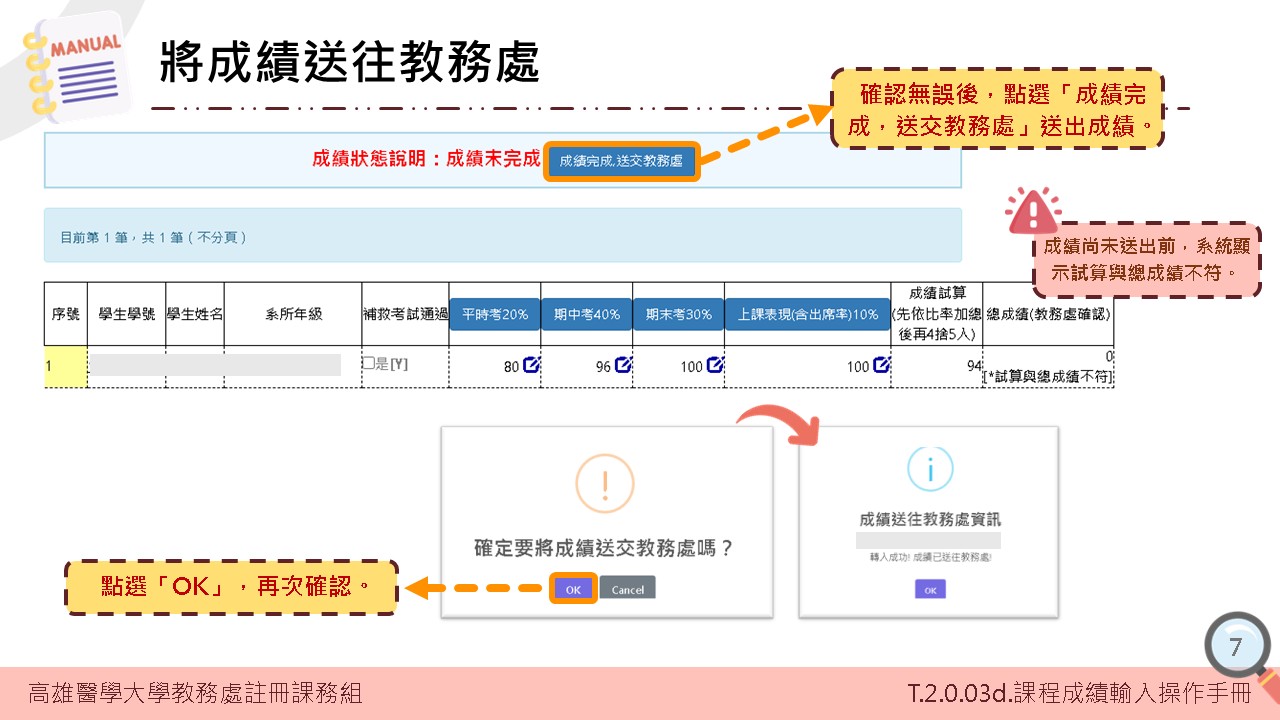Select the yellow 序號 cell of row 1
This screenshot has width=1280, height=720.
click(x=62, y=365)
